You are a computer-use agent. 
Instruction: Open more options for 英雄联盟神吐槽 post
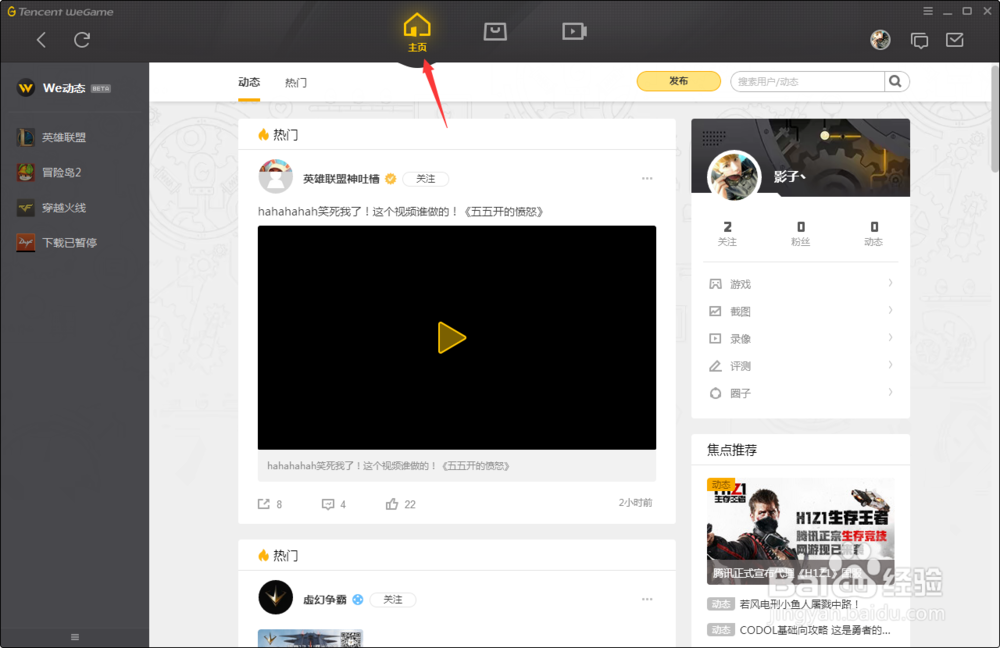pyautogui.click(x=647, y=179)
